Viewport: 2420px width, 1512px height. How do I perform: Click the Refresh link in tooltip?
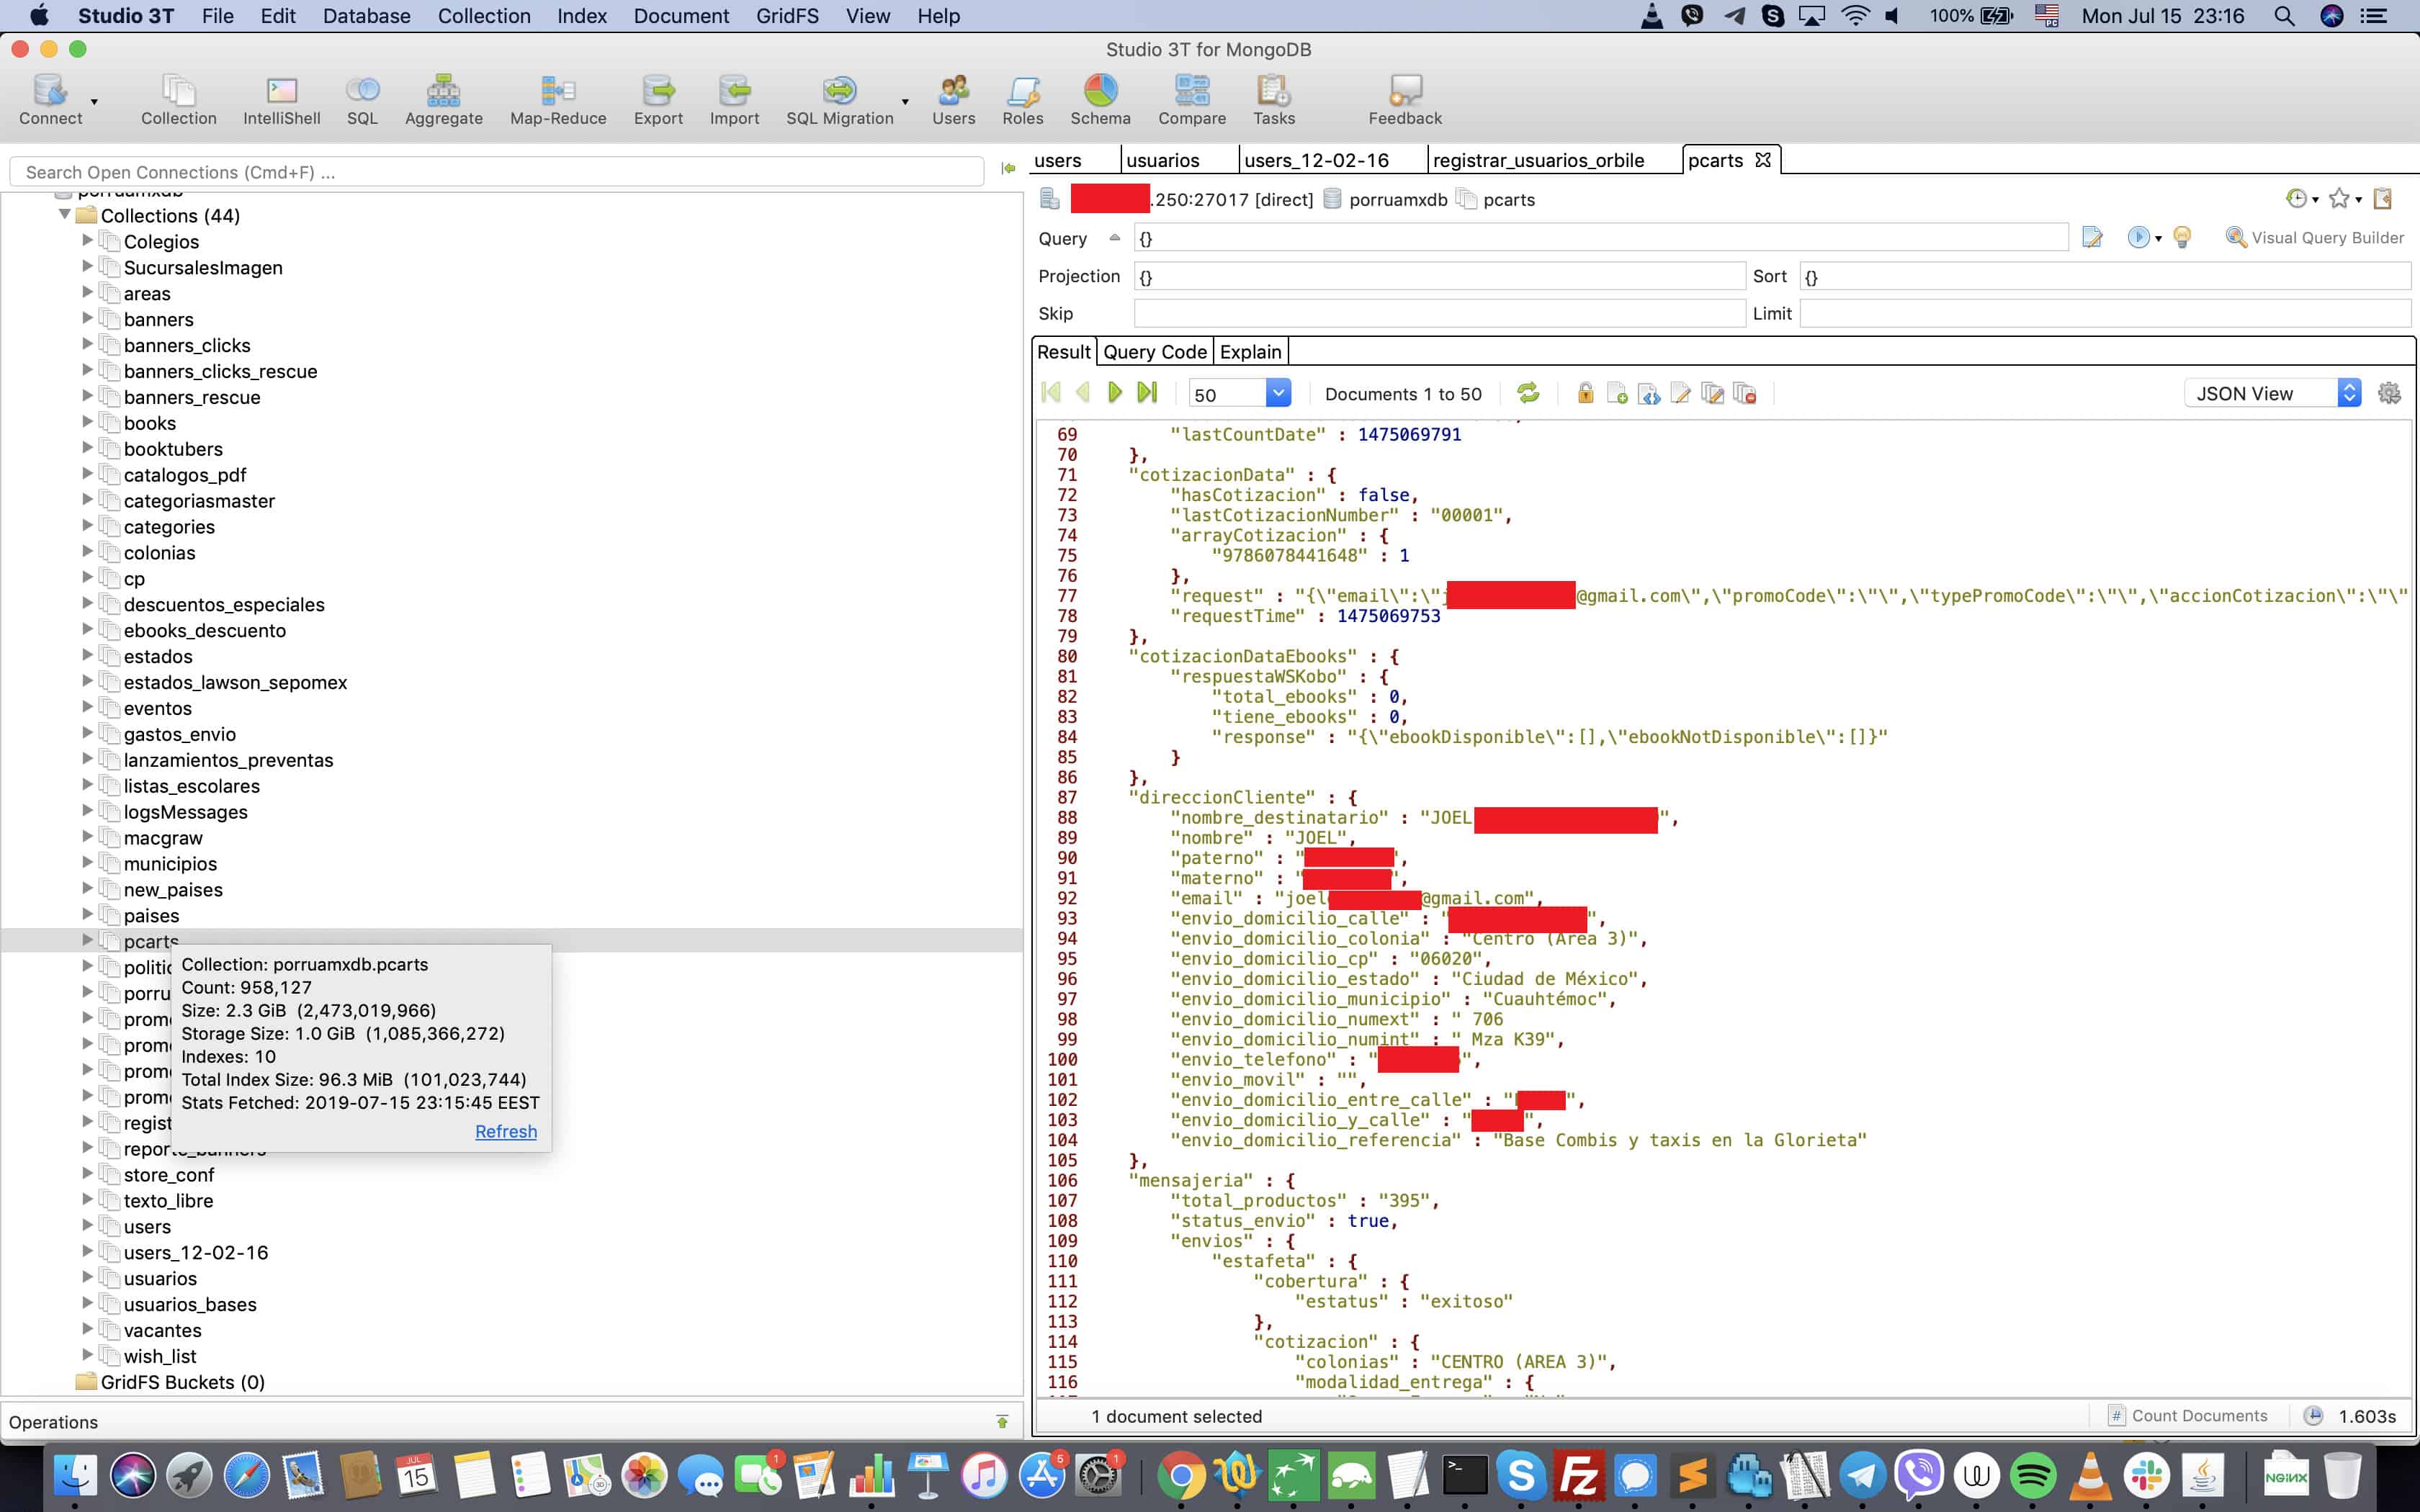coord(506,1131)
